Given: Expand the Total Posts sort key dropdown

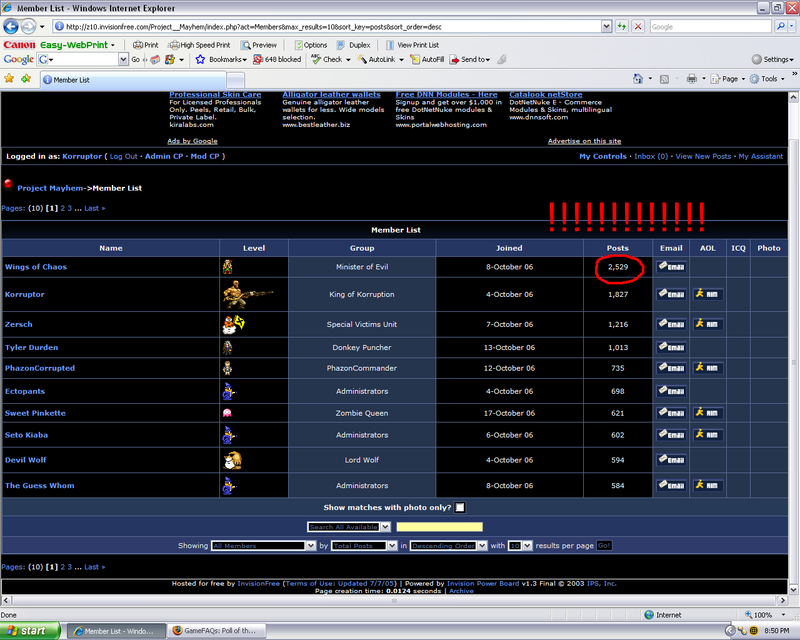Looking at the screenshot, I should tap(364, 546).
